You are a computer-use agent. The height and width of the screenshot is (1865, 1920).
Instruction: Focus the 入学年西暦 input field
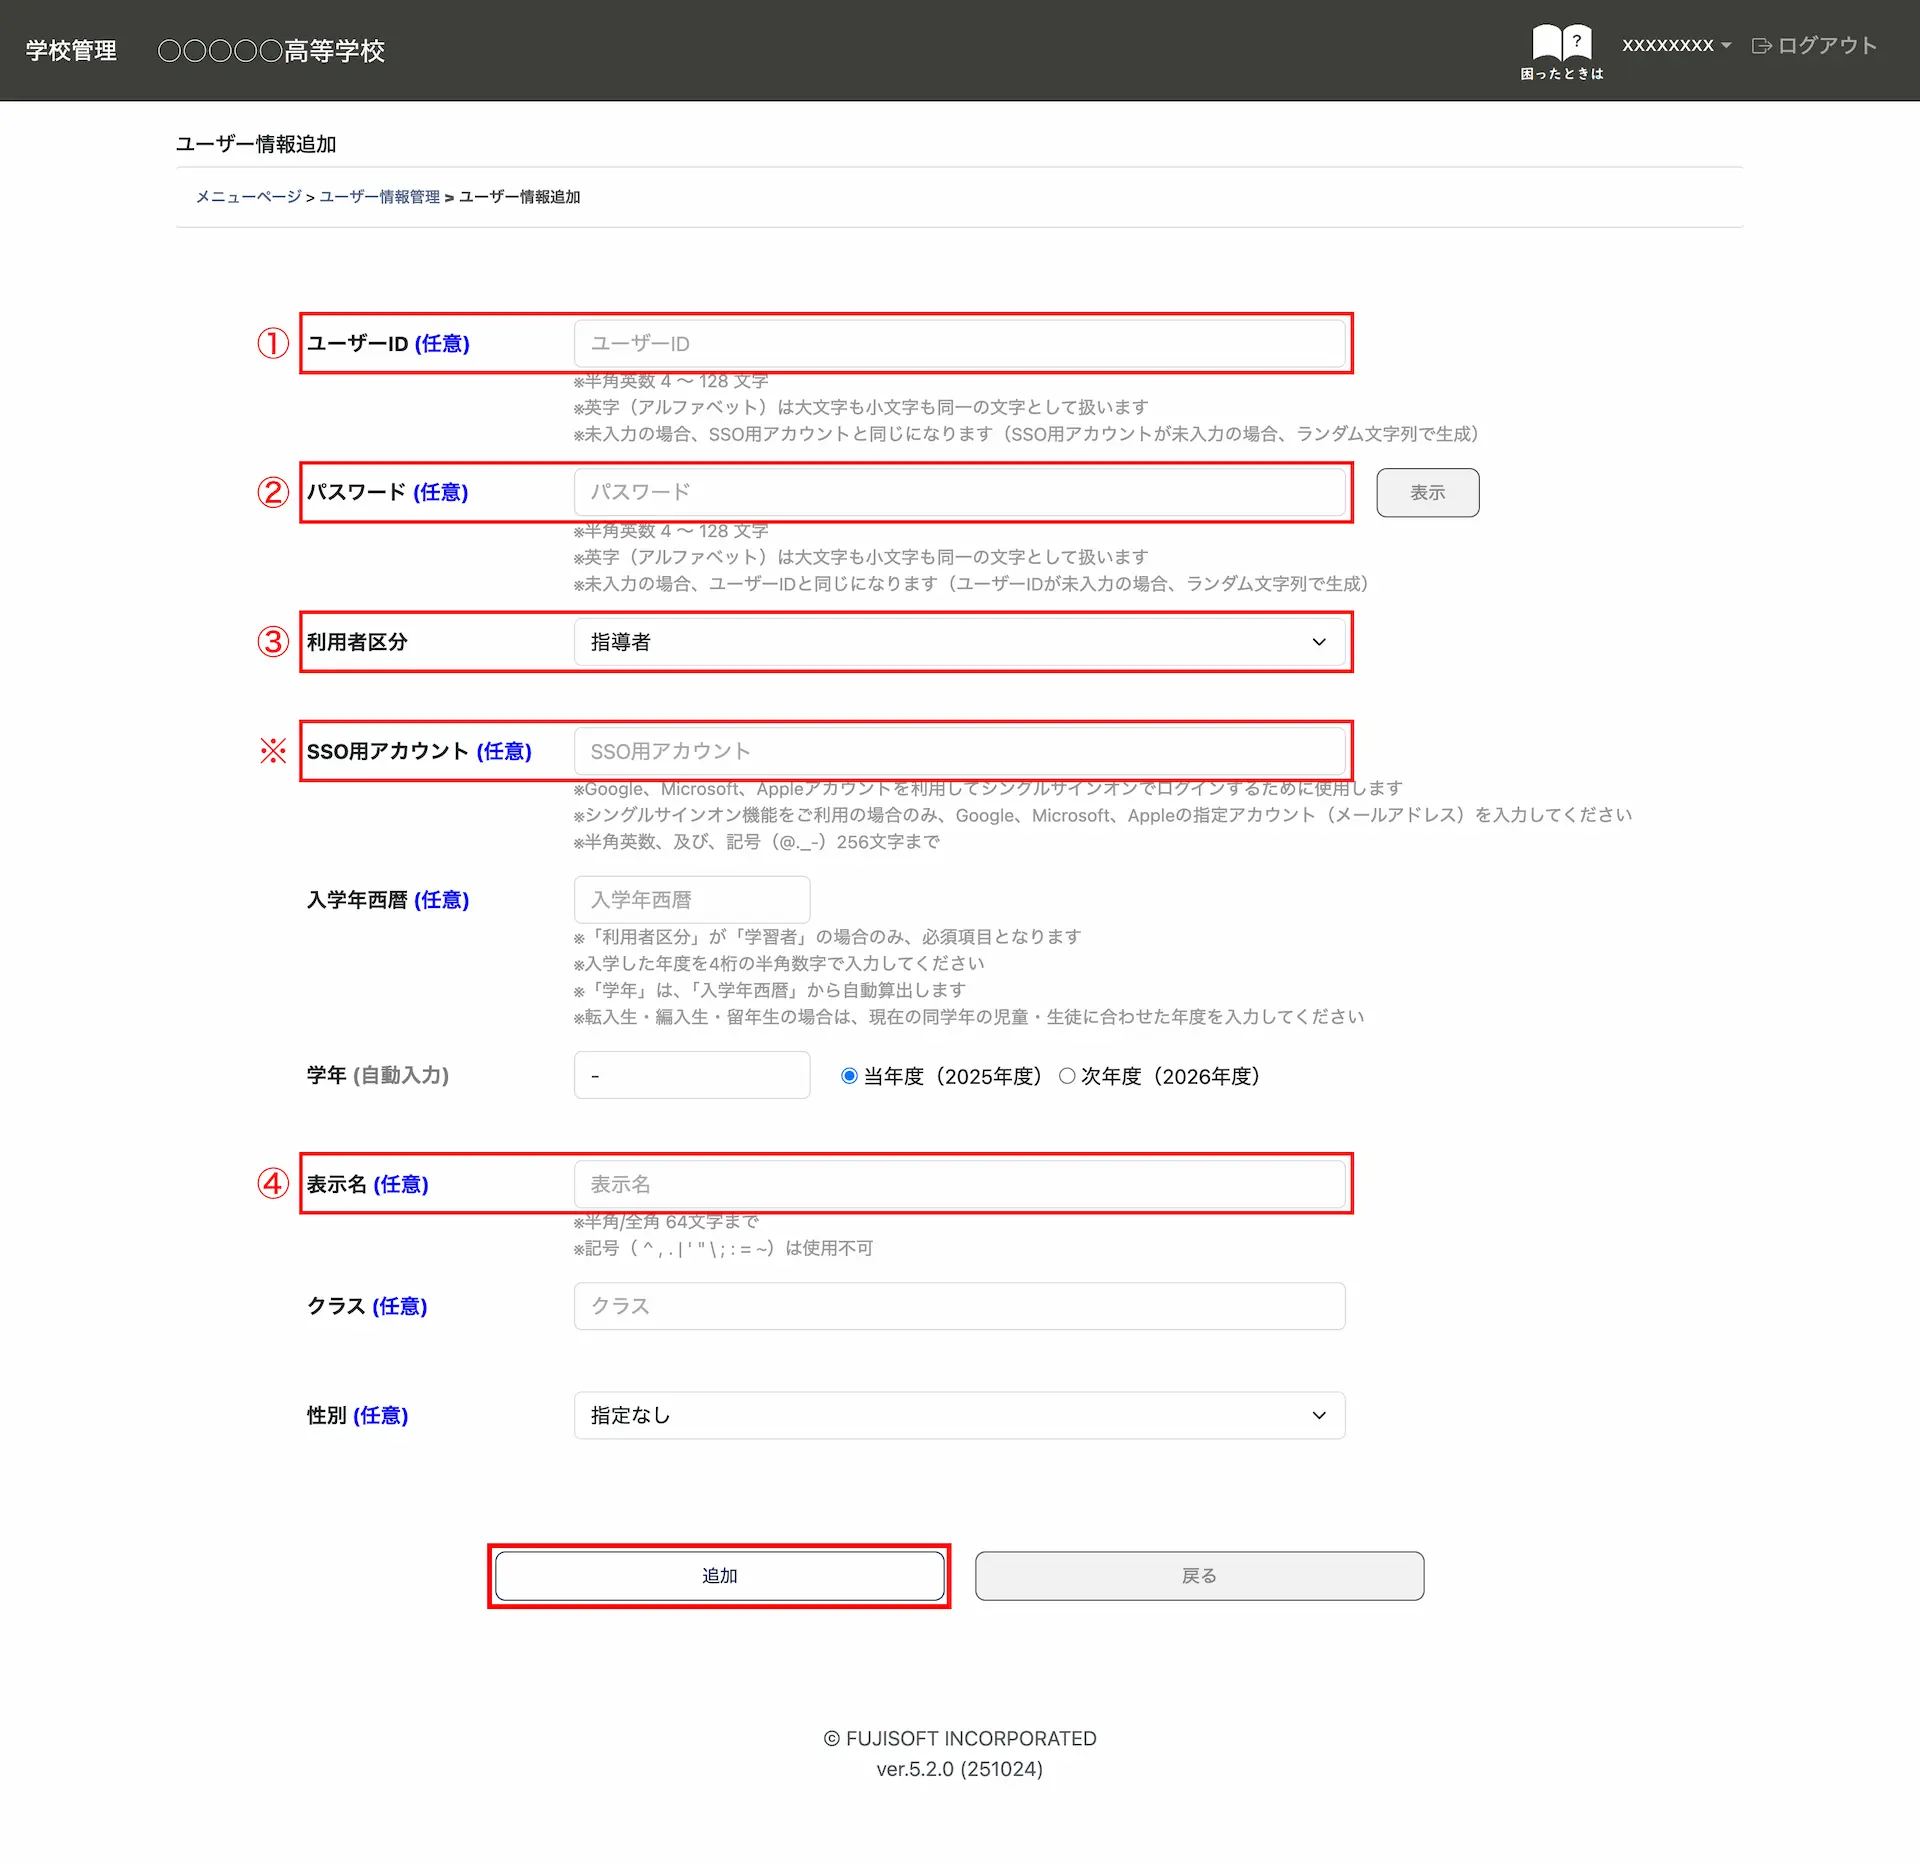click(x=691, y=900)
